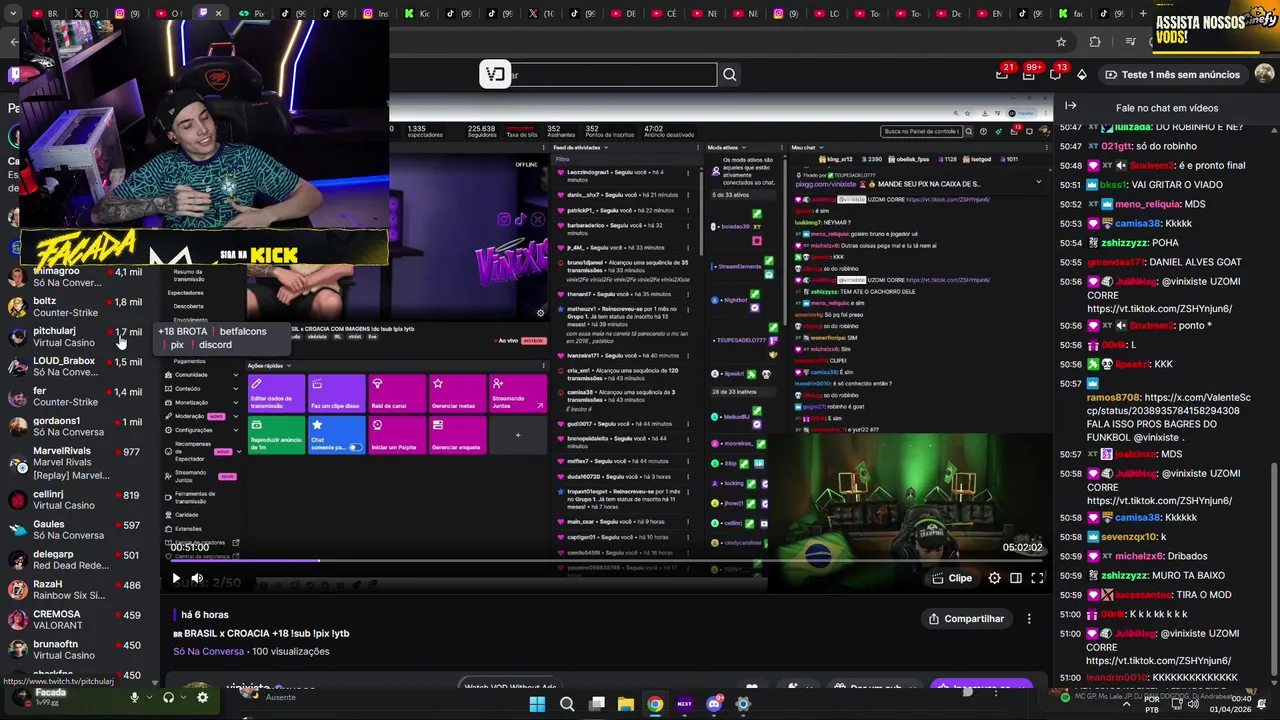Screen dimensions: 1280x720
Task: Open Task View on the taskbar
Action: click(x=596, y=704)
